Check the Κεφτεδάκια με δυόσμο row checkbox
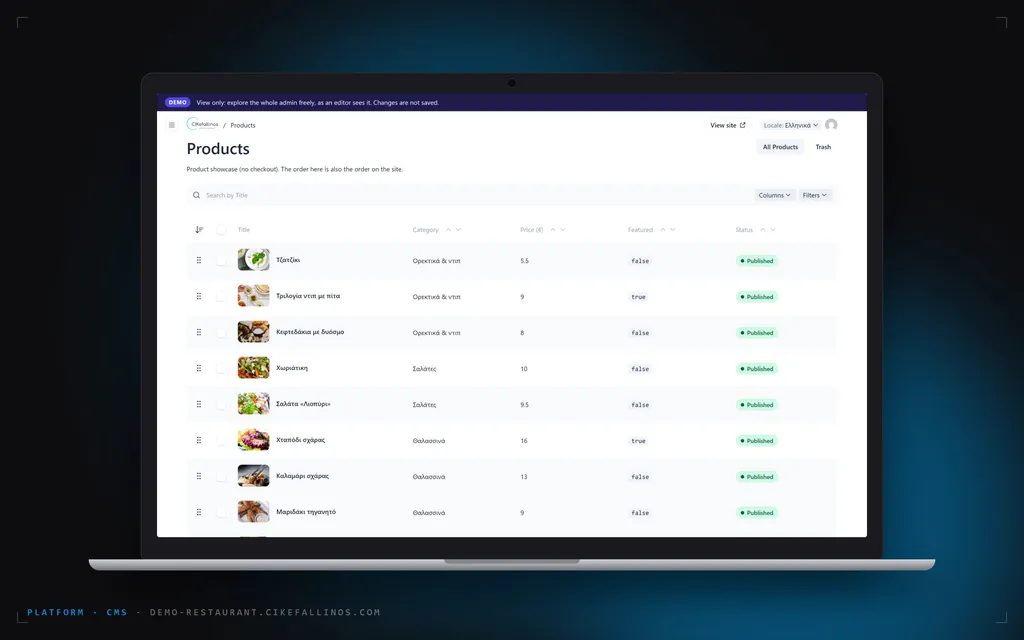 pyautogui.click(x=221, y=332)
